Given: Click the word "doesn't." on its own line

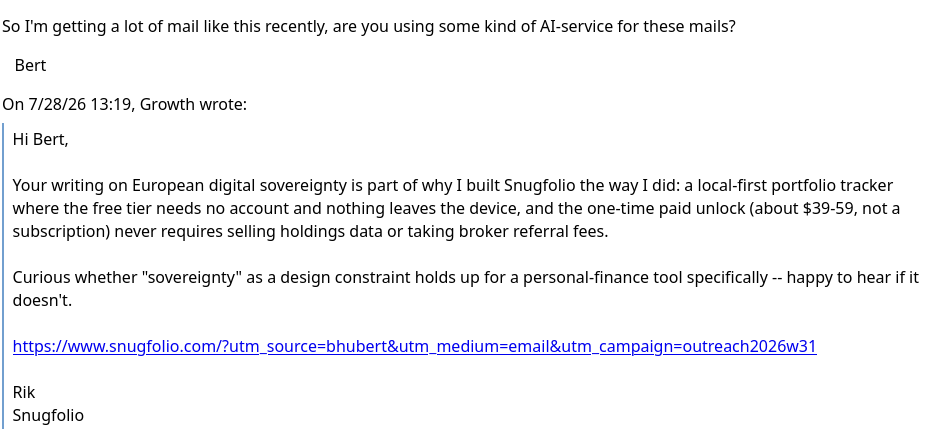Looking at the screenshot, I should pos(42,301).
